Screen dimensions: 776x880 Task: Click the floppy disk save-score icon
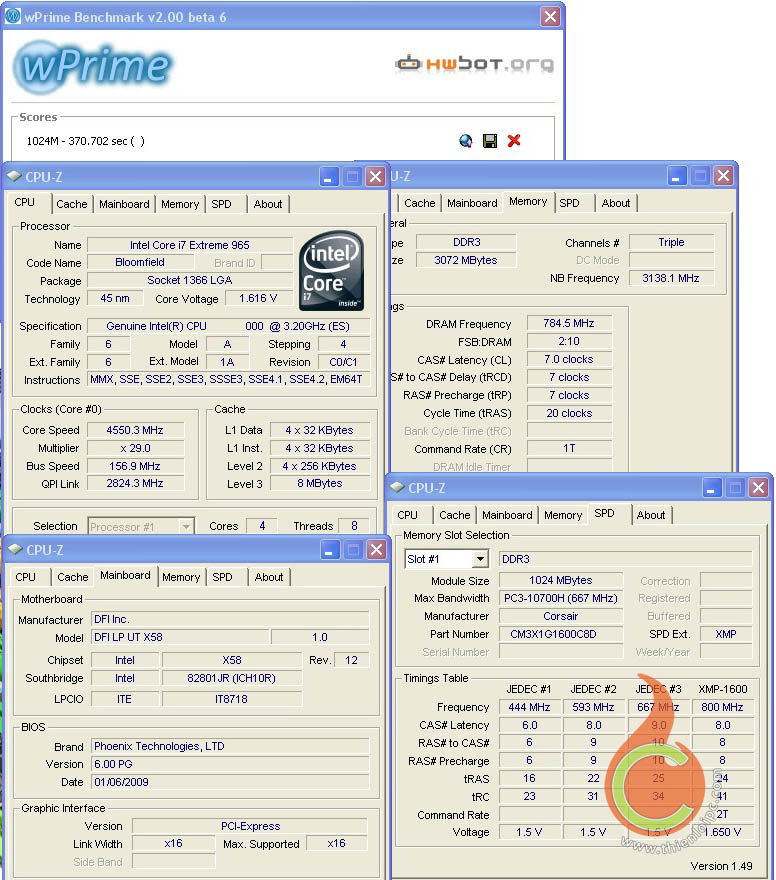[490, 141]
